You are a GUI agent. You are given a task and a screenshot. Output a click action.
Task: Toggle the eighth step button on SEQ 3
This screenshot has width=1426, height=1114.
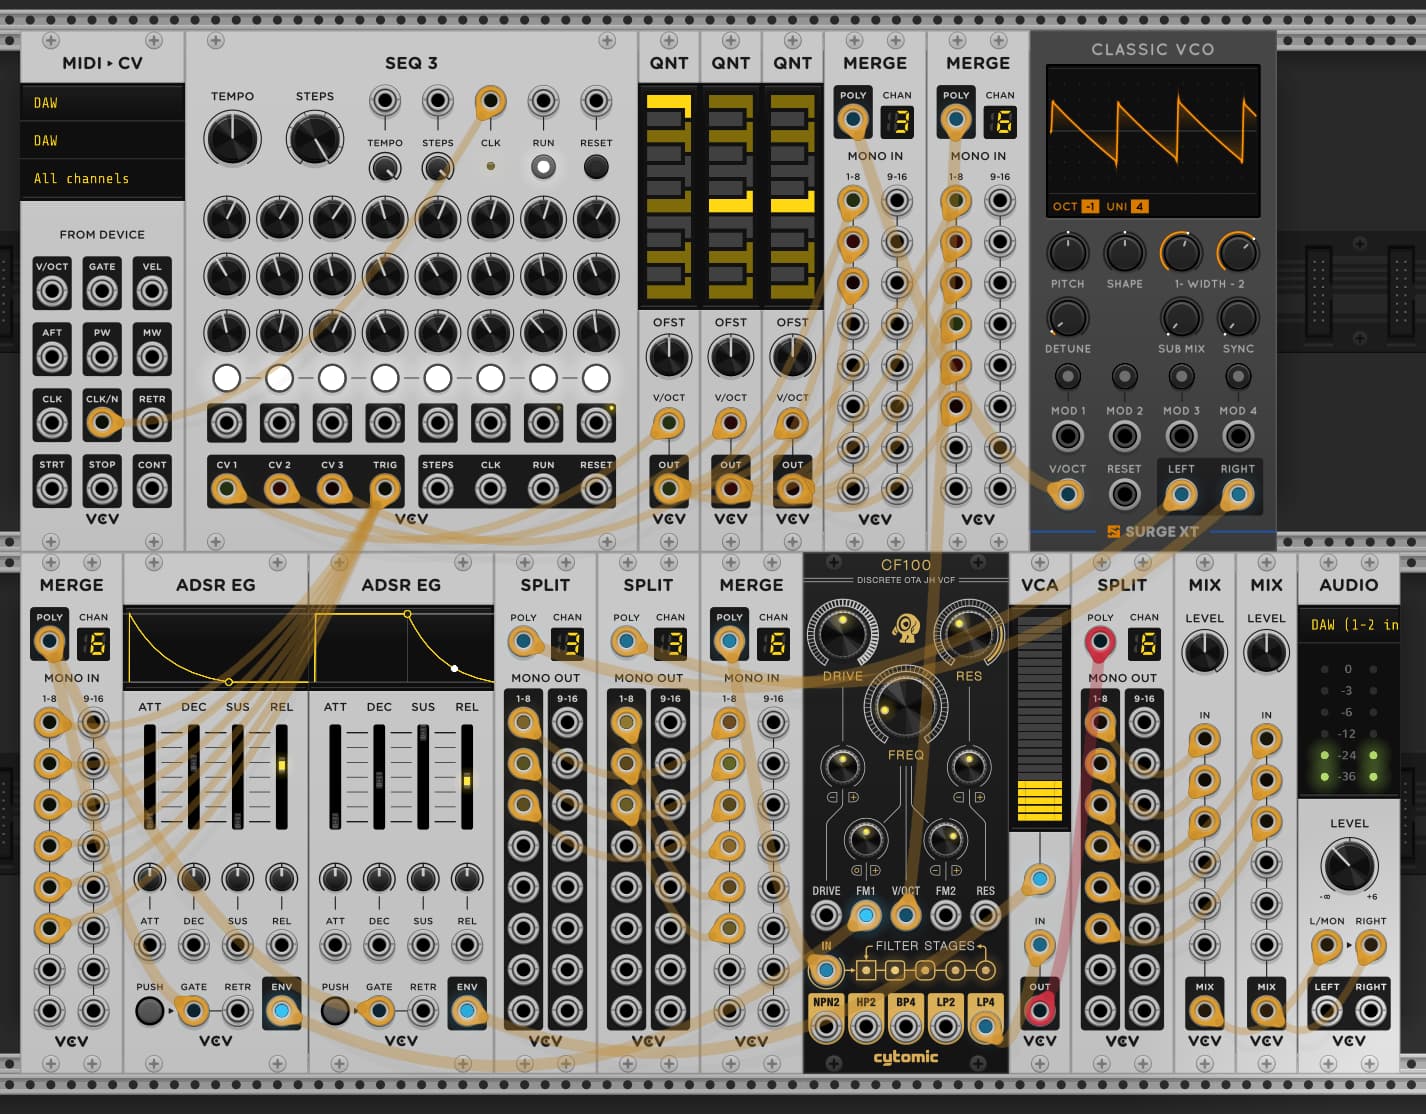[x=596, y=378]
